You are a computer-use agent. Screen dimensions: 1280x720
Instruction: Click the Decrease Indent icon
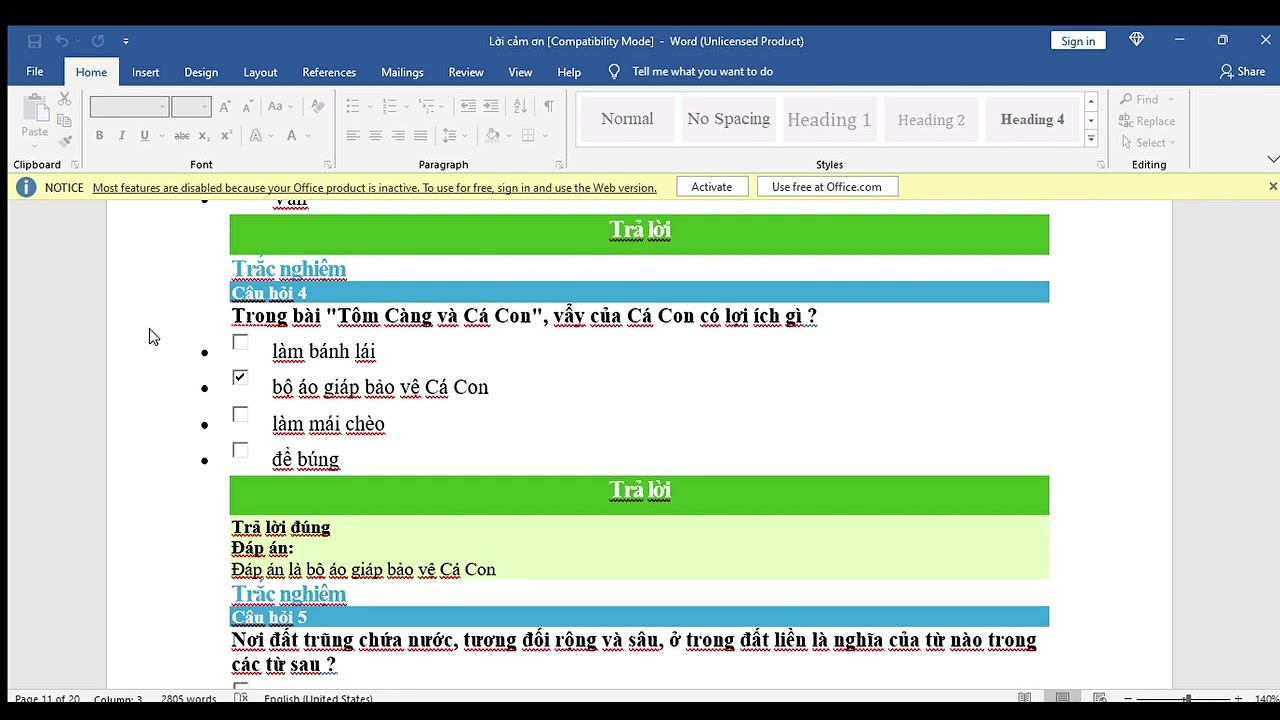click(468, 106)
